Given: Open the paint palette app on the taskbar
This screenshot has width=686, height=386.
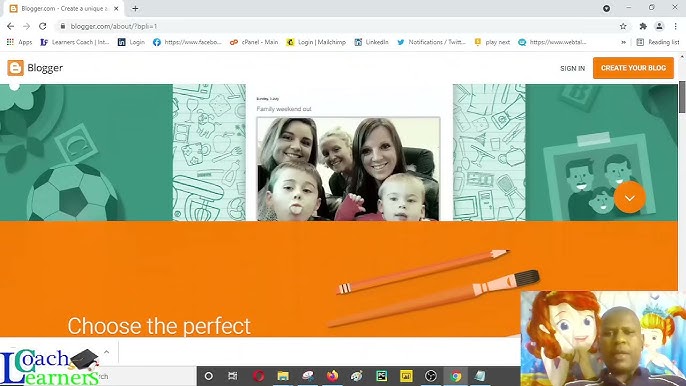Looking at the screenshot, I should [x=357, y=376].
